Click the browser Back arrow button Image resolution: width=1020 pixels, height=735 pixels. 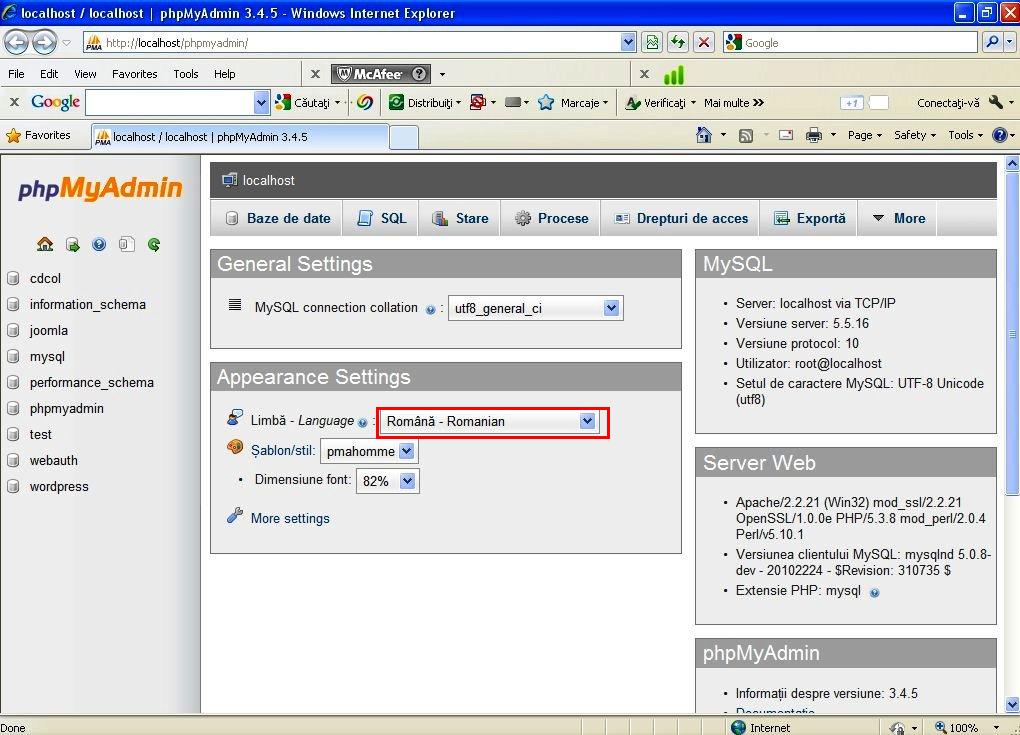coord(16,43)
